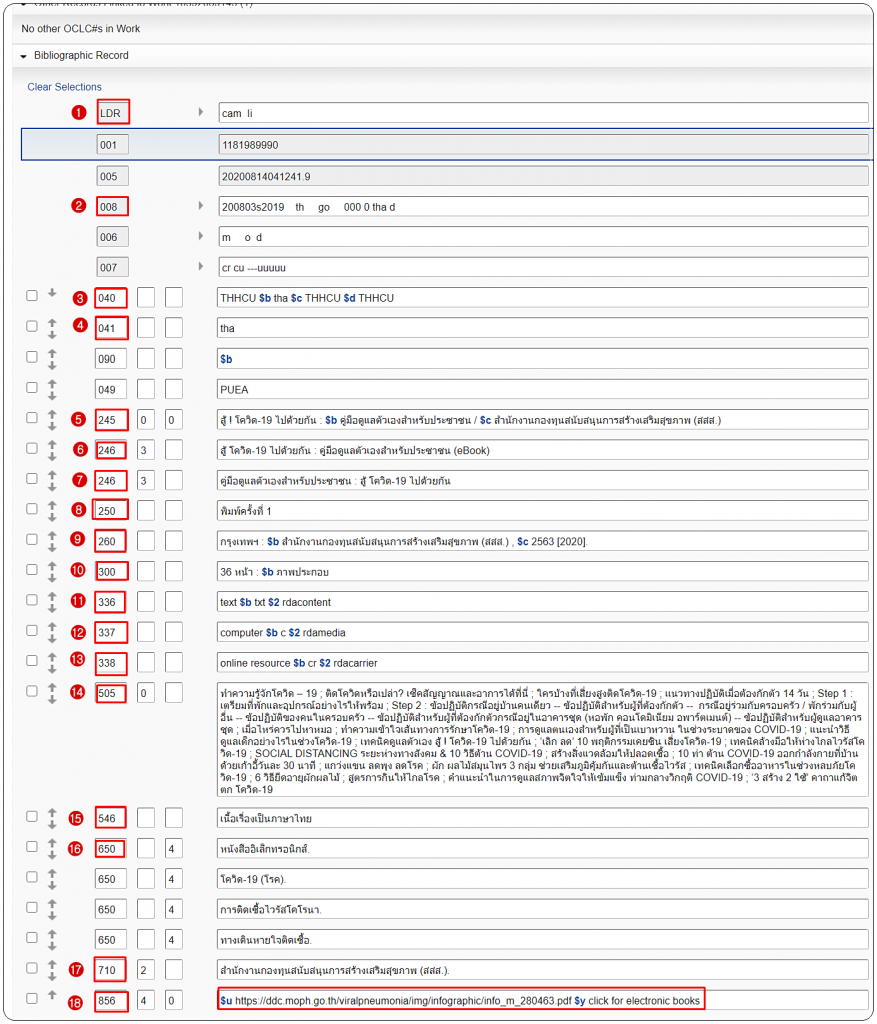Click the second indicator of field 245
Screen dimensions: 877x1024
point(174,419)
